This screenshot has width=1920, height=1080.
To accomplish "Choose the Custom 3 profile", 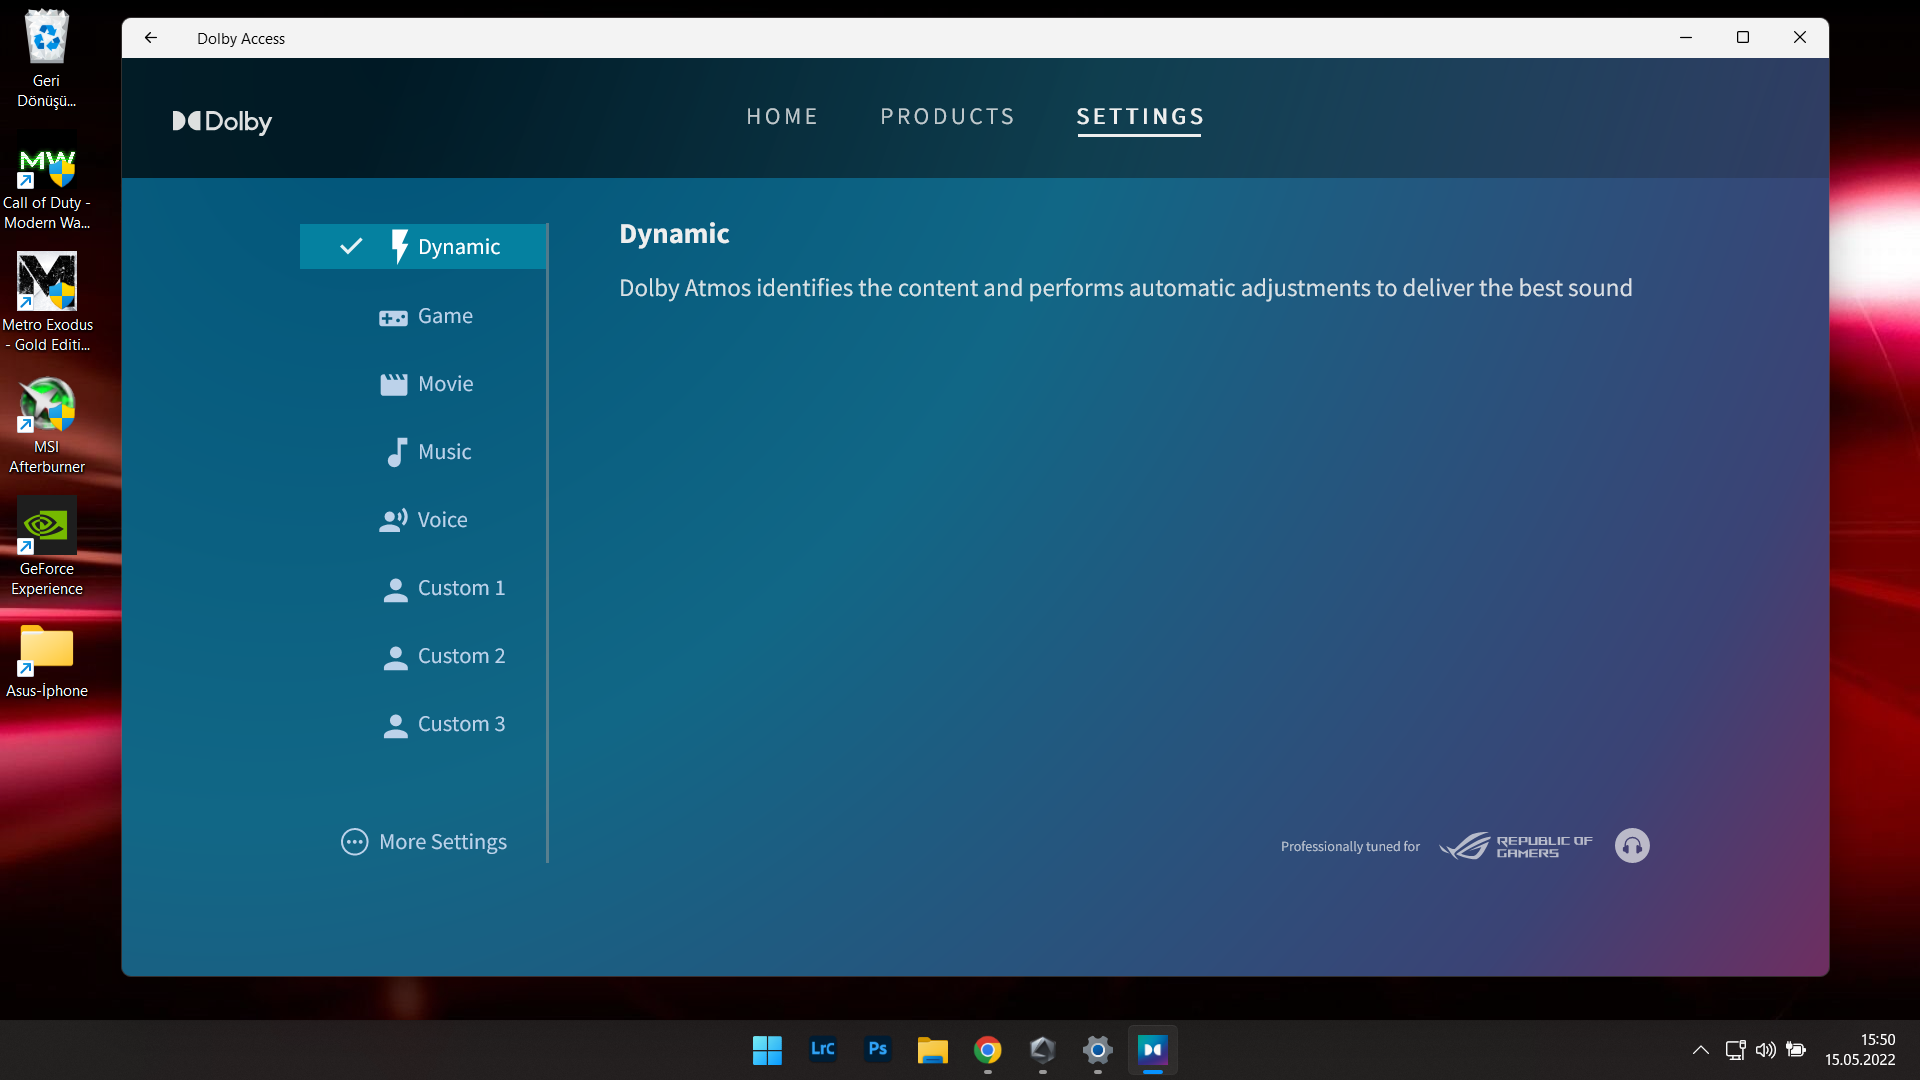I will click(x=460, y=724).
